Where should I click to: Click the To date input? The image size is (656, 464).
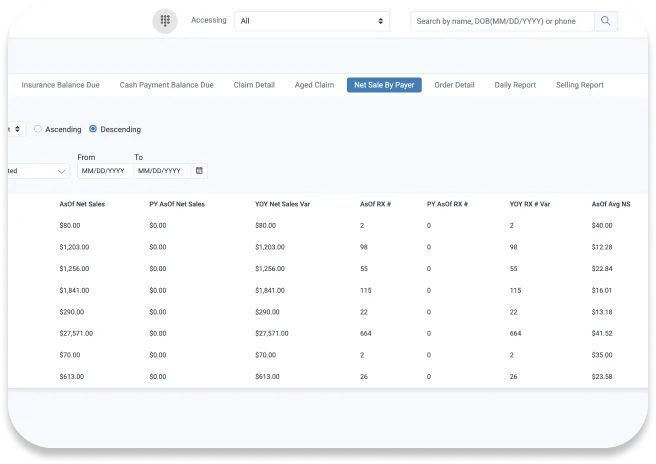click(x=162, y=171)
